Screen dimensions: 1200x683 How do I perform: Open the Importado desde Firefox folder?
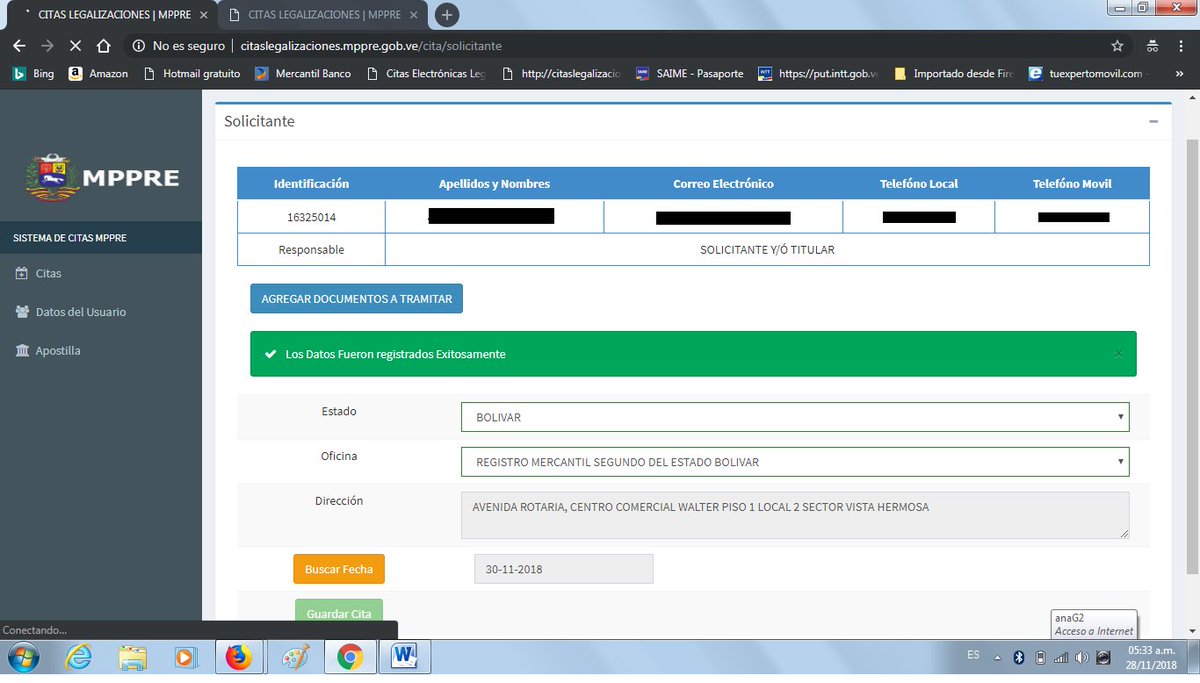pyautogui.click(x=953, y=73)
